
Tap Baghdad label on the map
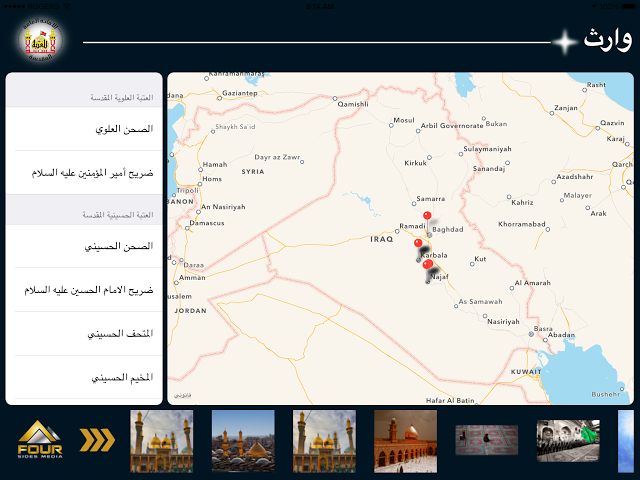click(447, 229)
